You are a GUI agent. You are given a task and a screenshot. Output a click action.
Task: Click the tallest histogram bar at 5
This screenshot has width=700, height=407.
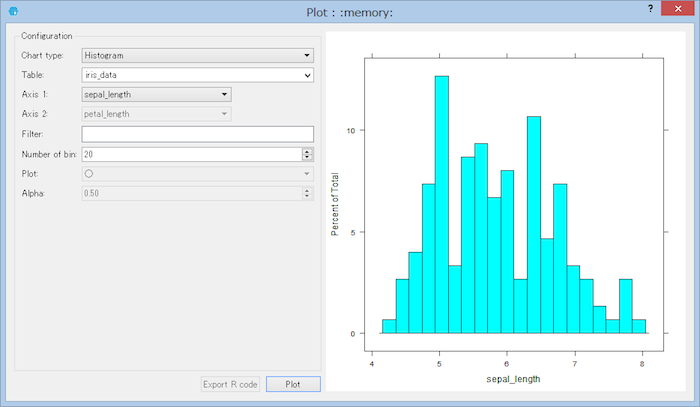pyautogui.click(x=442, y=204)
